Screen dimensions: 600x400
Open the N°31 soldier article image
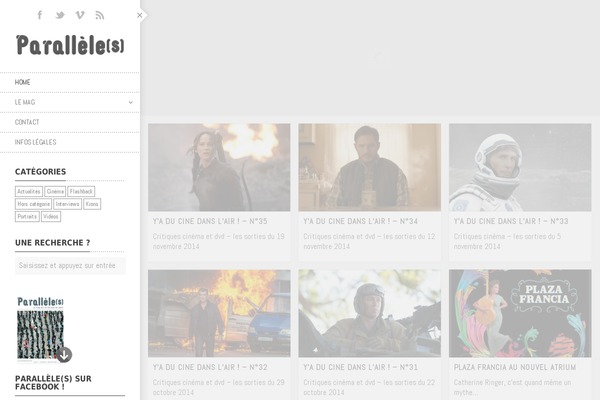370,313
